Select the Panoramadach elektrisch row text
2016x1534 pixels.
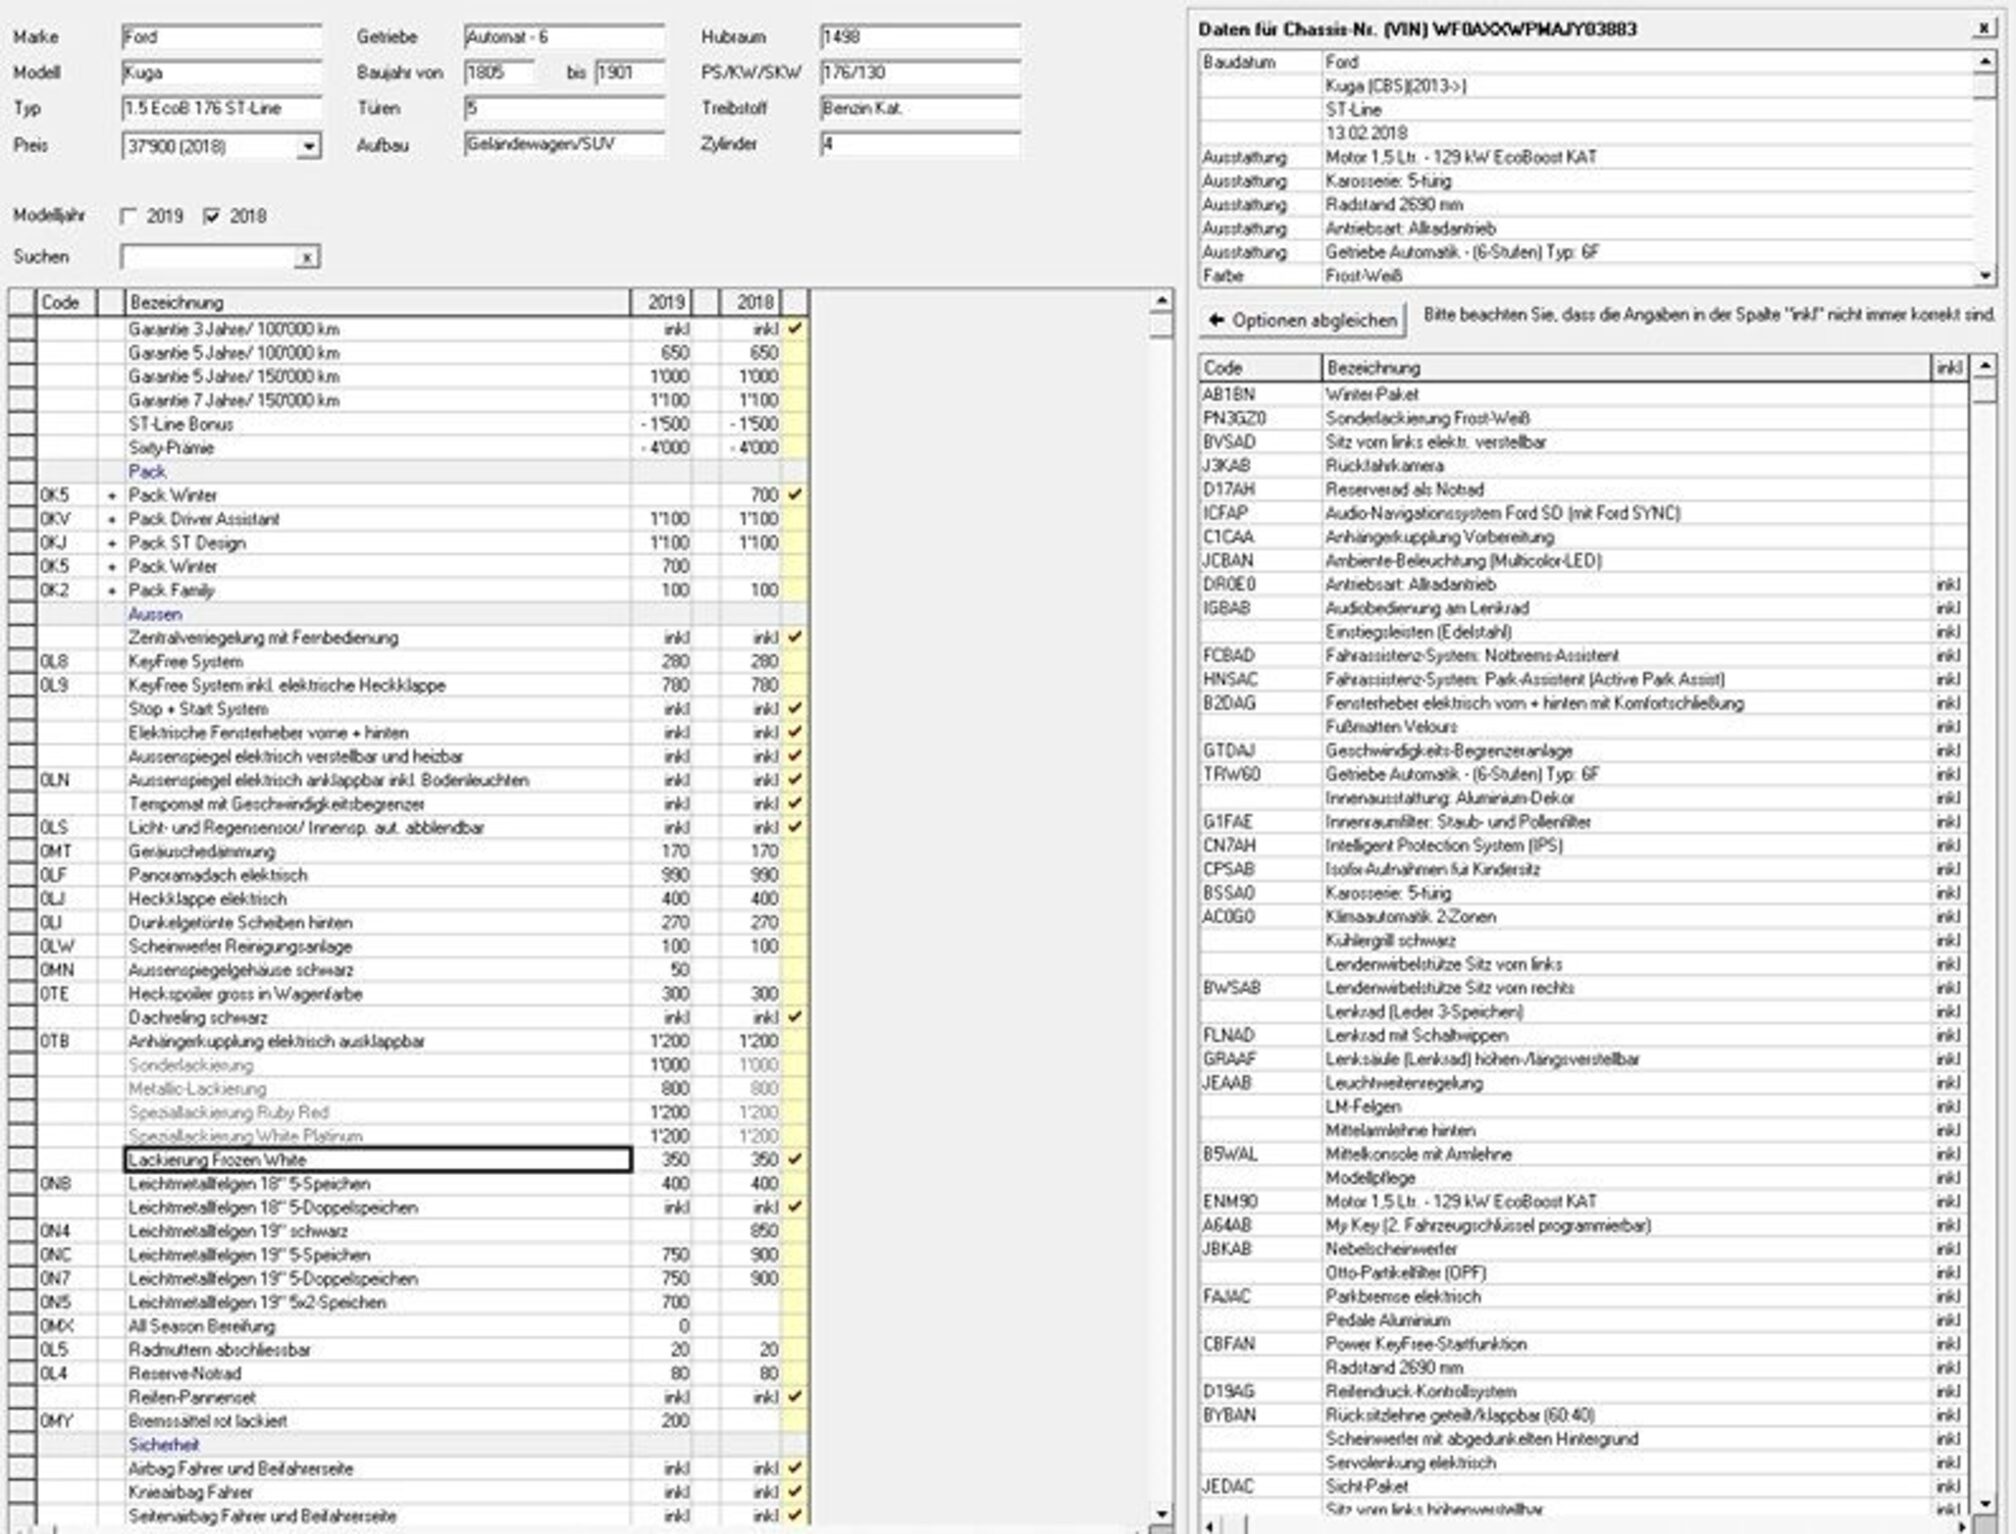click(x=218, y=875)
